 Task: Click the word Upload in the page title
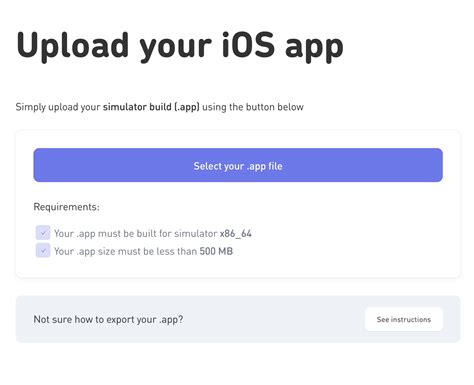72,46
